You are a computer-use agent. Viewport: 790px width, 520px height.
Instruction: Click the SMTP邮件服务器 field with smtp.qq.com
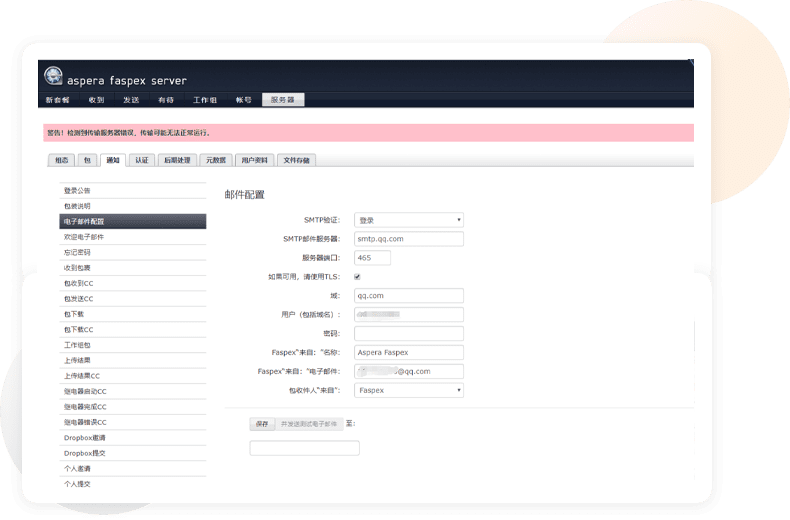(408, 239)
